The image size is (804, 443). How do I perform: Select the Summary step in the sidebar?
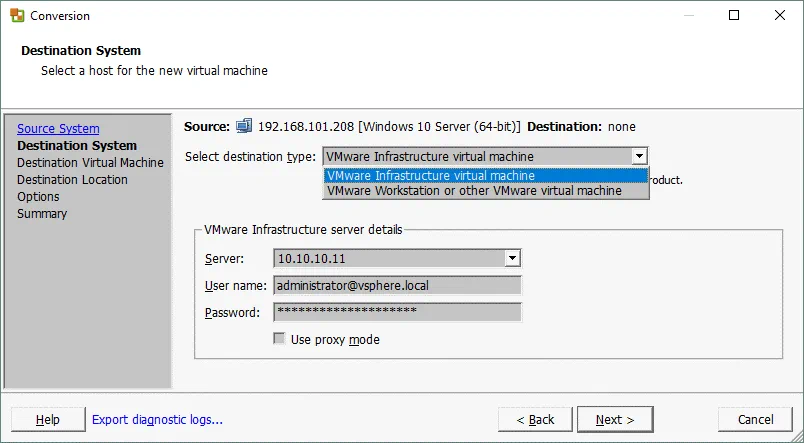pos(42,214)
